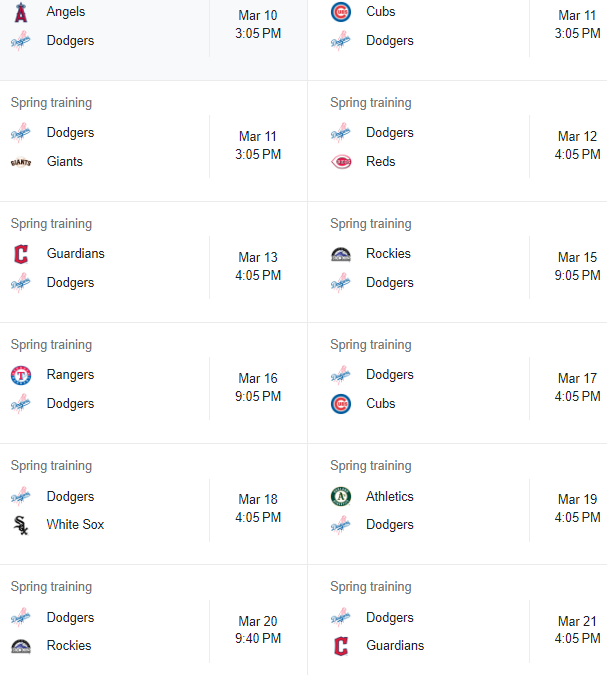The image size is (607, 675).
Task: Click the Giants team logo
Action: click(x=21, y=162)
